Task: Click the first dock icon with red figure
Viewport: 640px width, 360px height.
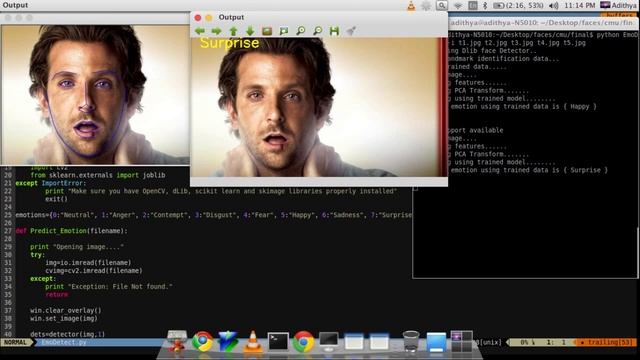Action: point(177,341)
